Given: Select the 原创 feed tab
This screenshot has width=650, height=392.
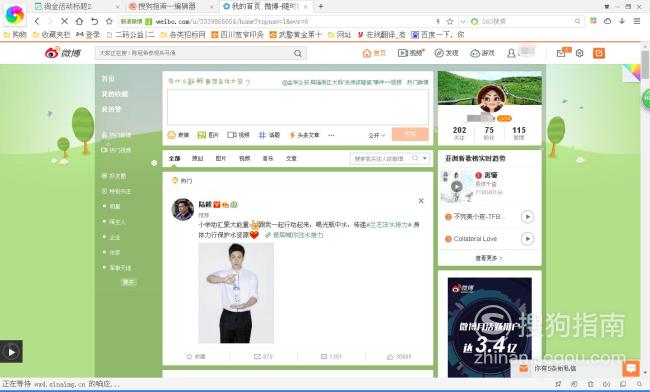Looking at the screenshot, I should click(197, 158).
